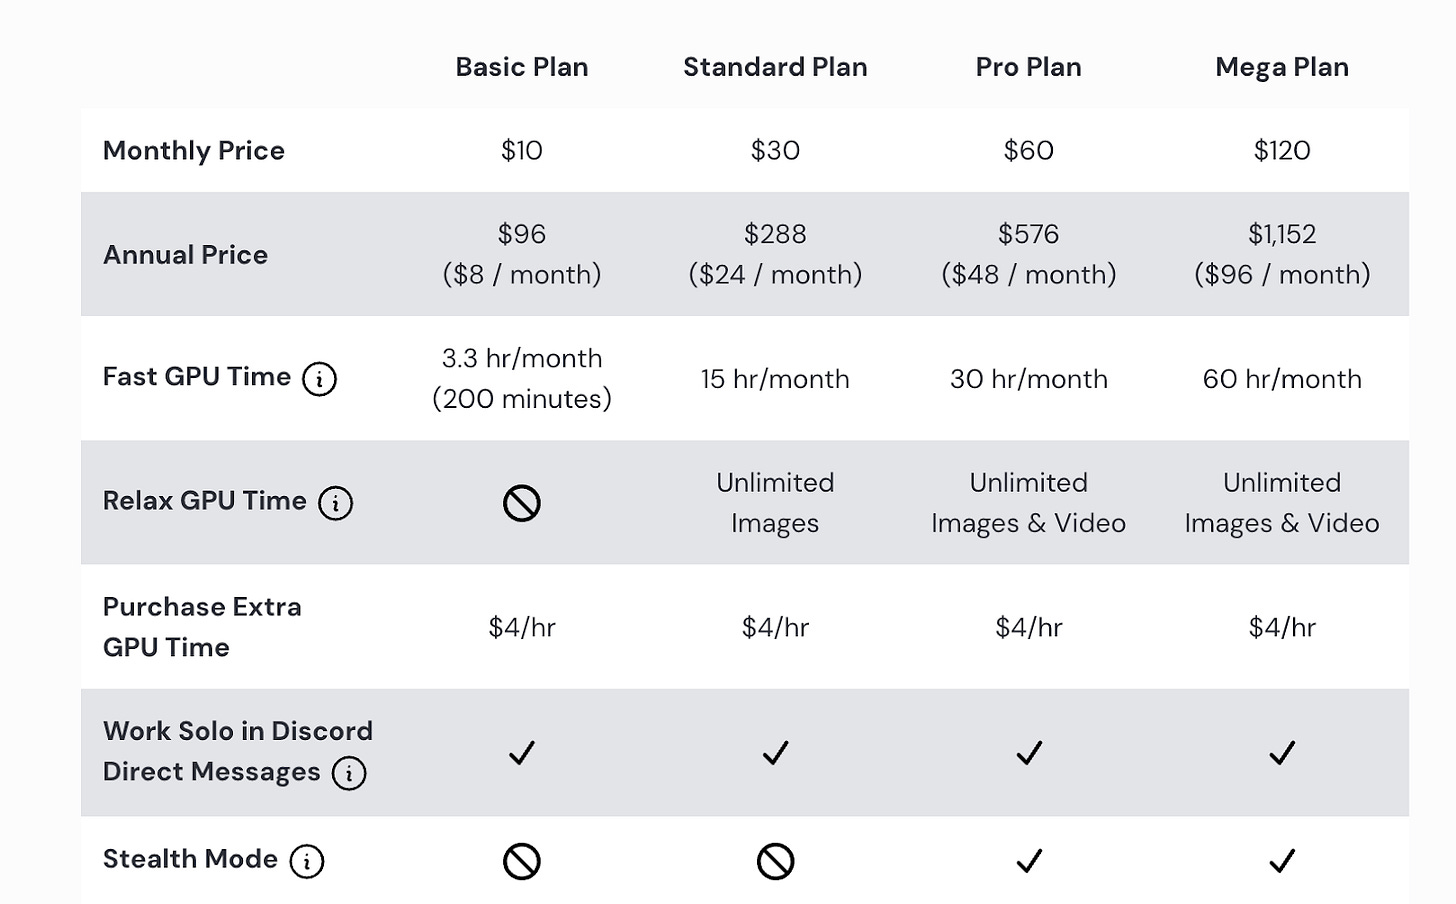The height and width of the screenshot is (904, 1456).
Task: Click Standard Plan's Stealth Mode unavailable icon
Action: pos(775,861)
